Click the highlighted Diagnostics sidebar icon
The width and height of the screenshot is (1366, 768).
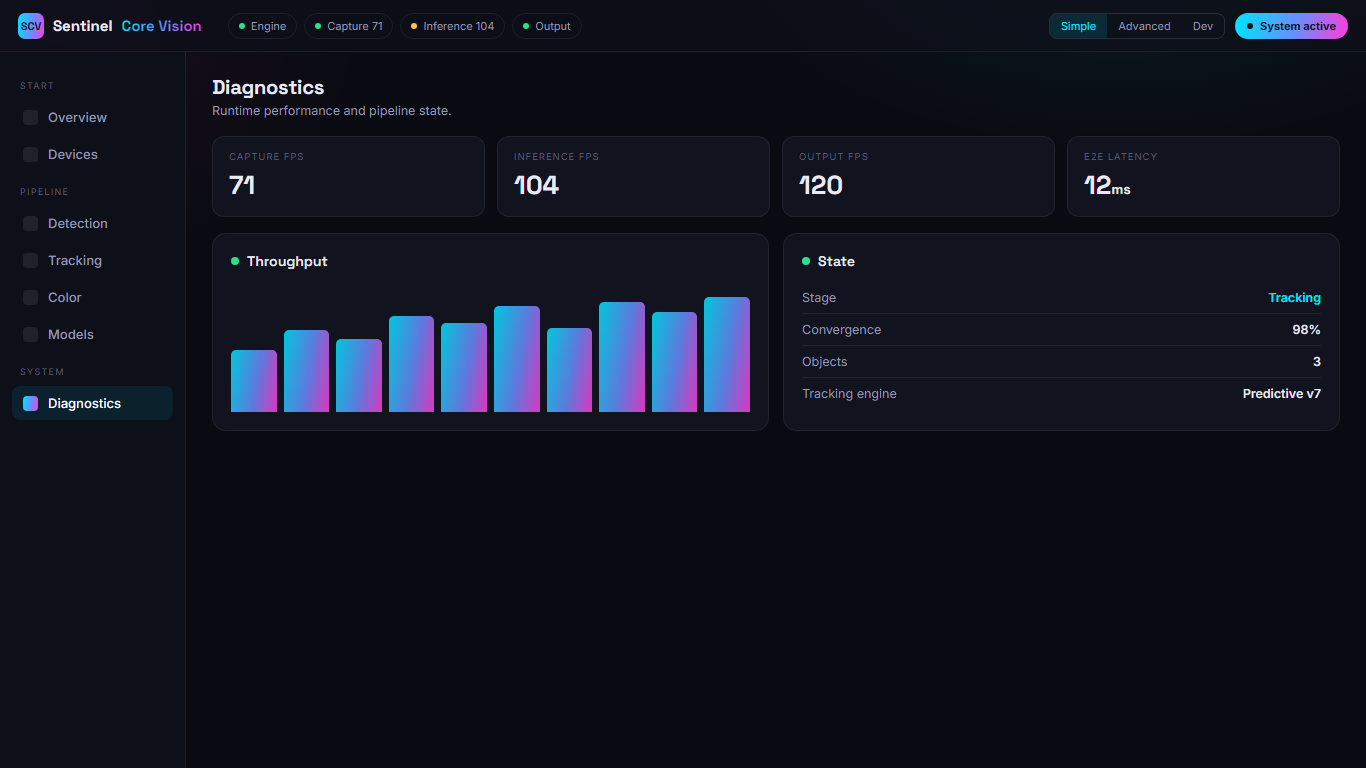pos(31,404)
